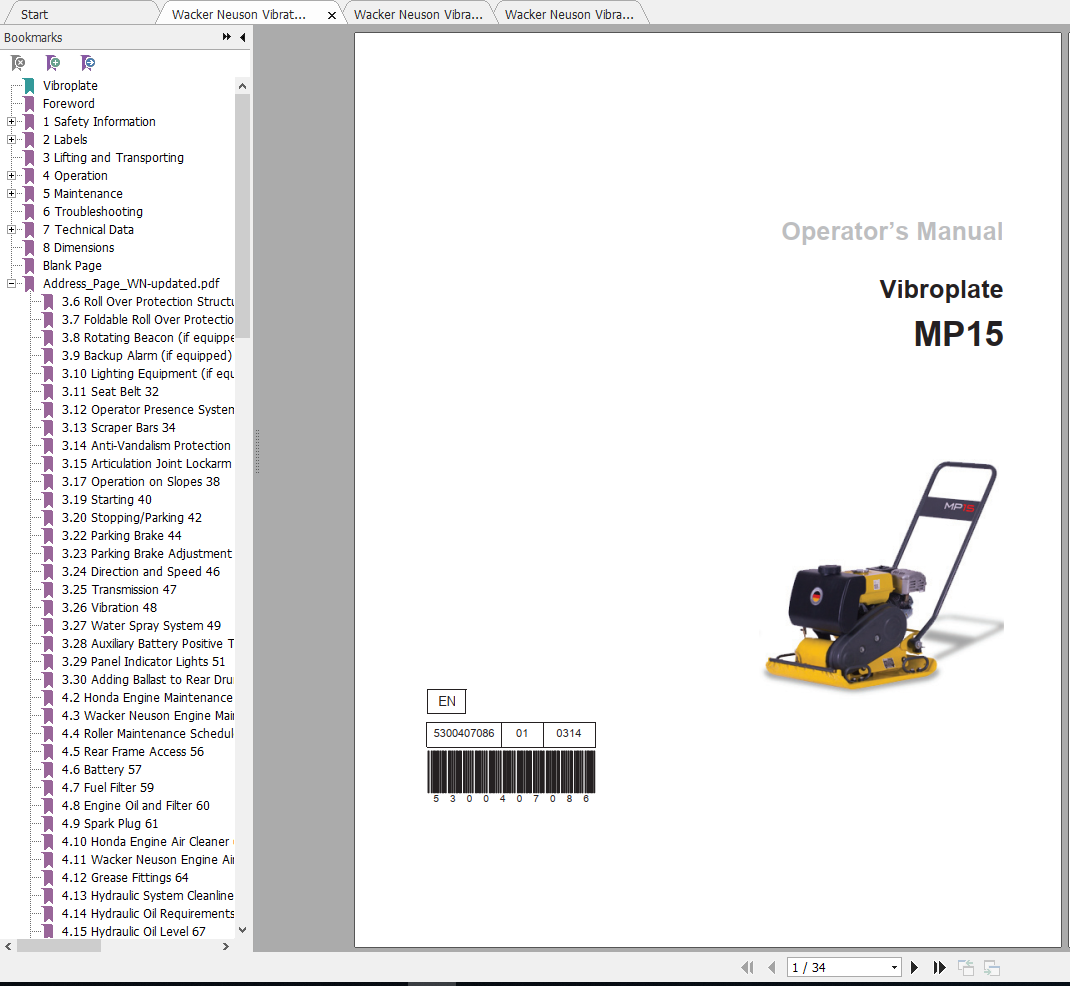The height and width of the screenshot is (986, 1070).
Task: Open the Blank Page bookmark
Action: [72, 265]
